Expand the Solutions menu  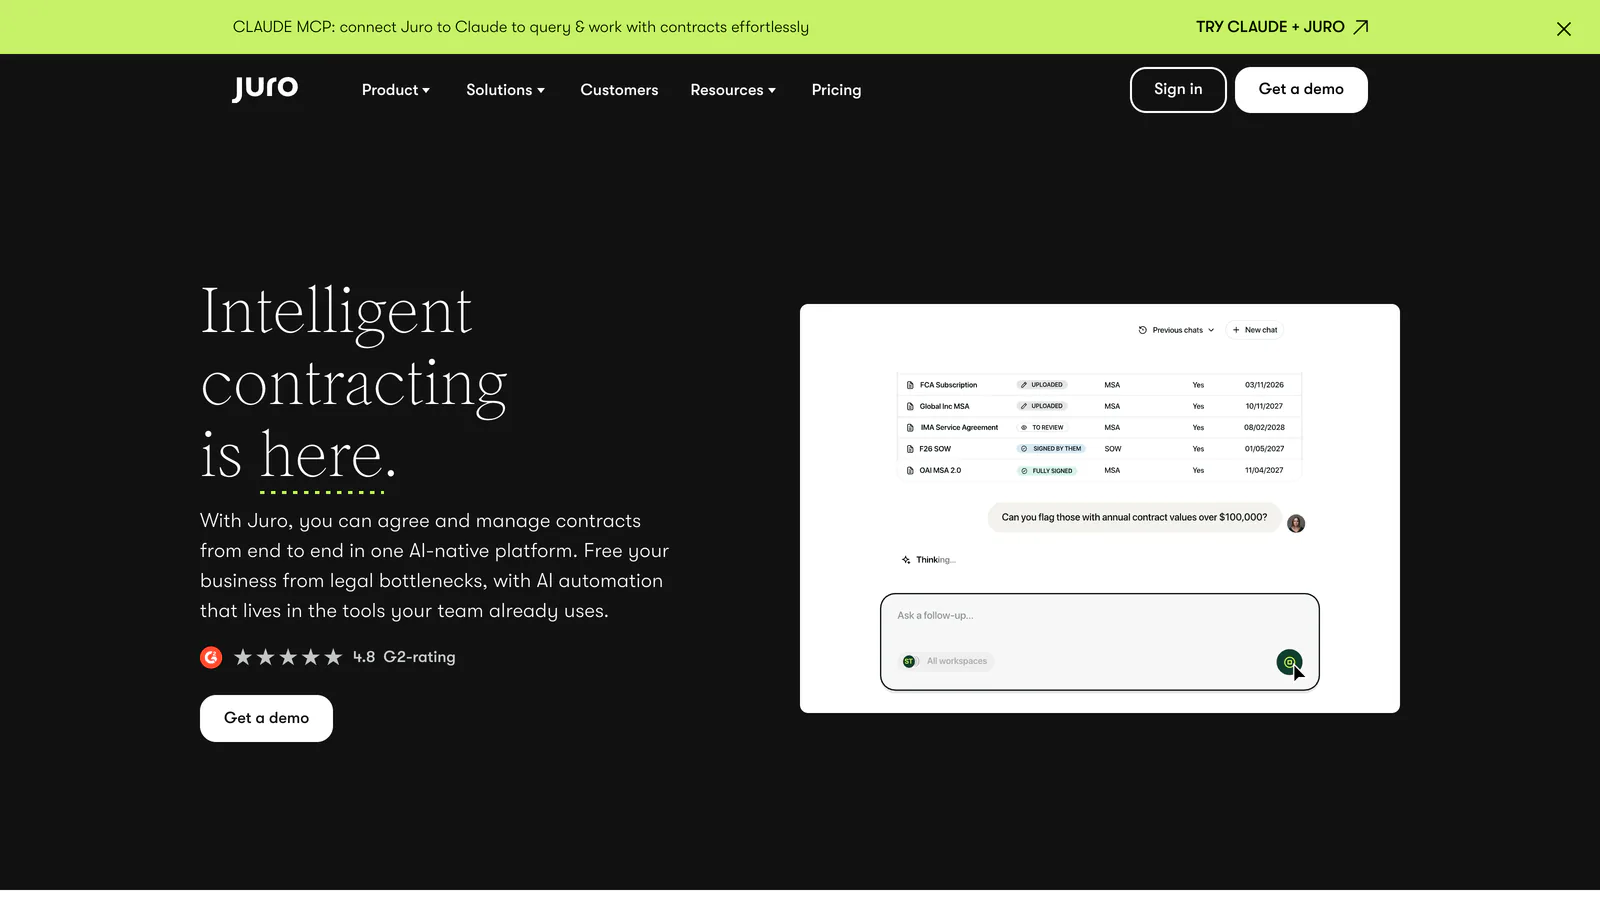[505, 90]
